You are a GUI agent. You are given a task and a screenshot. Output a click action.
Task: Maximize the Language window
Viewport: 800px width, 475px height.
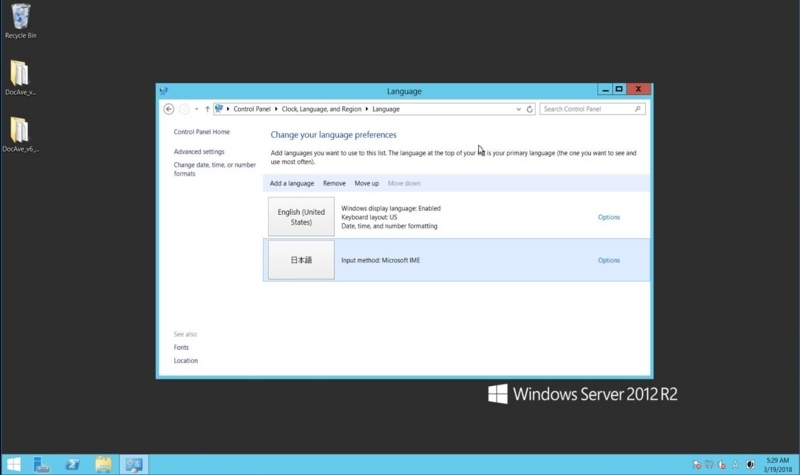click(x=619, y=89)
